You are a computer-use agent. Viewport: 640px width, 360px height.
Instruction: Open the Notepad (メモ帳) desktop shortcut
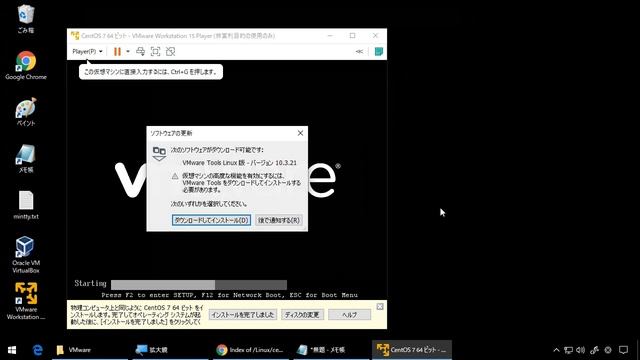pyautogui.click(x=26, y=158)
